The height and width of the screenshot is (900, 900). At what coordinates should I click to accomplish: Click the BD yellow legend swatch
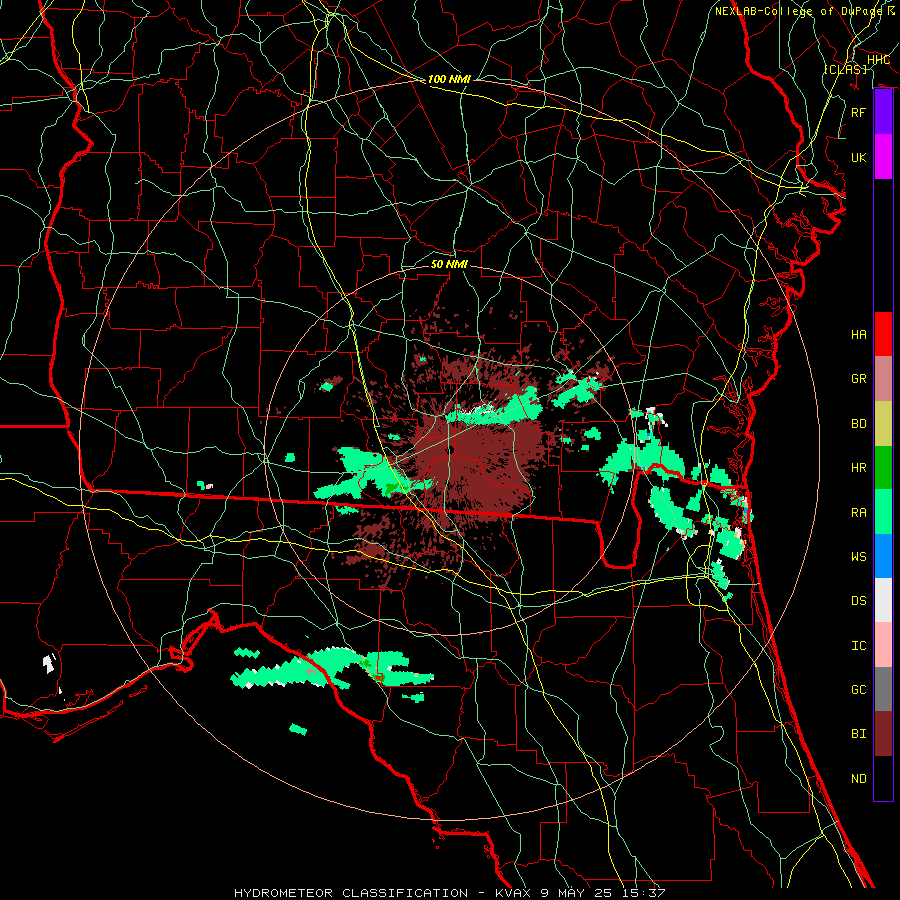click(x=883, y=424)
